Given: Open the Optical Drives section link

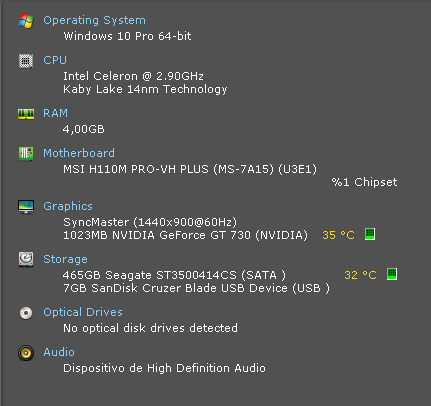Looking at the screenshot, I should (83, 312).
